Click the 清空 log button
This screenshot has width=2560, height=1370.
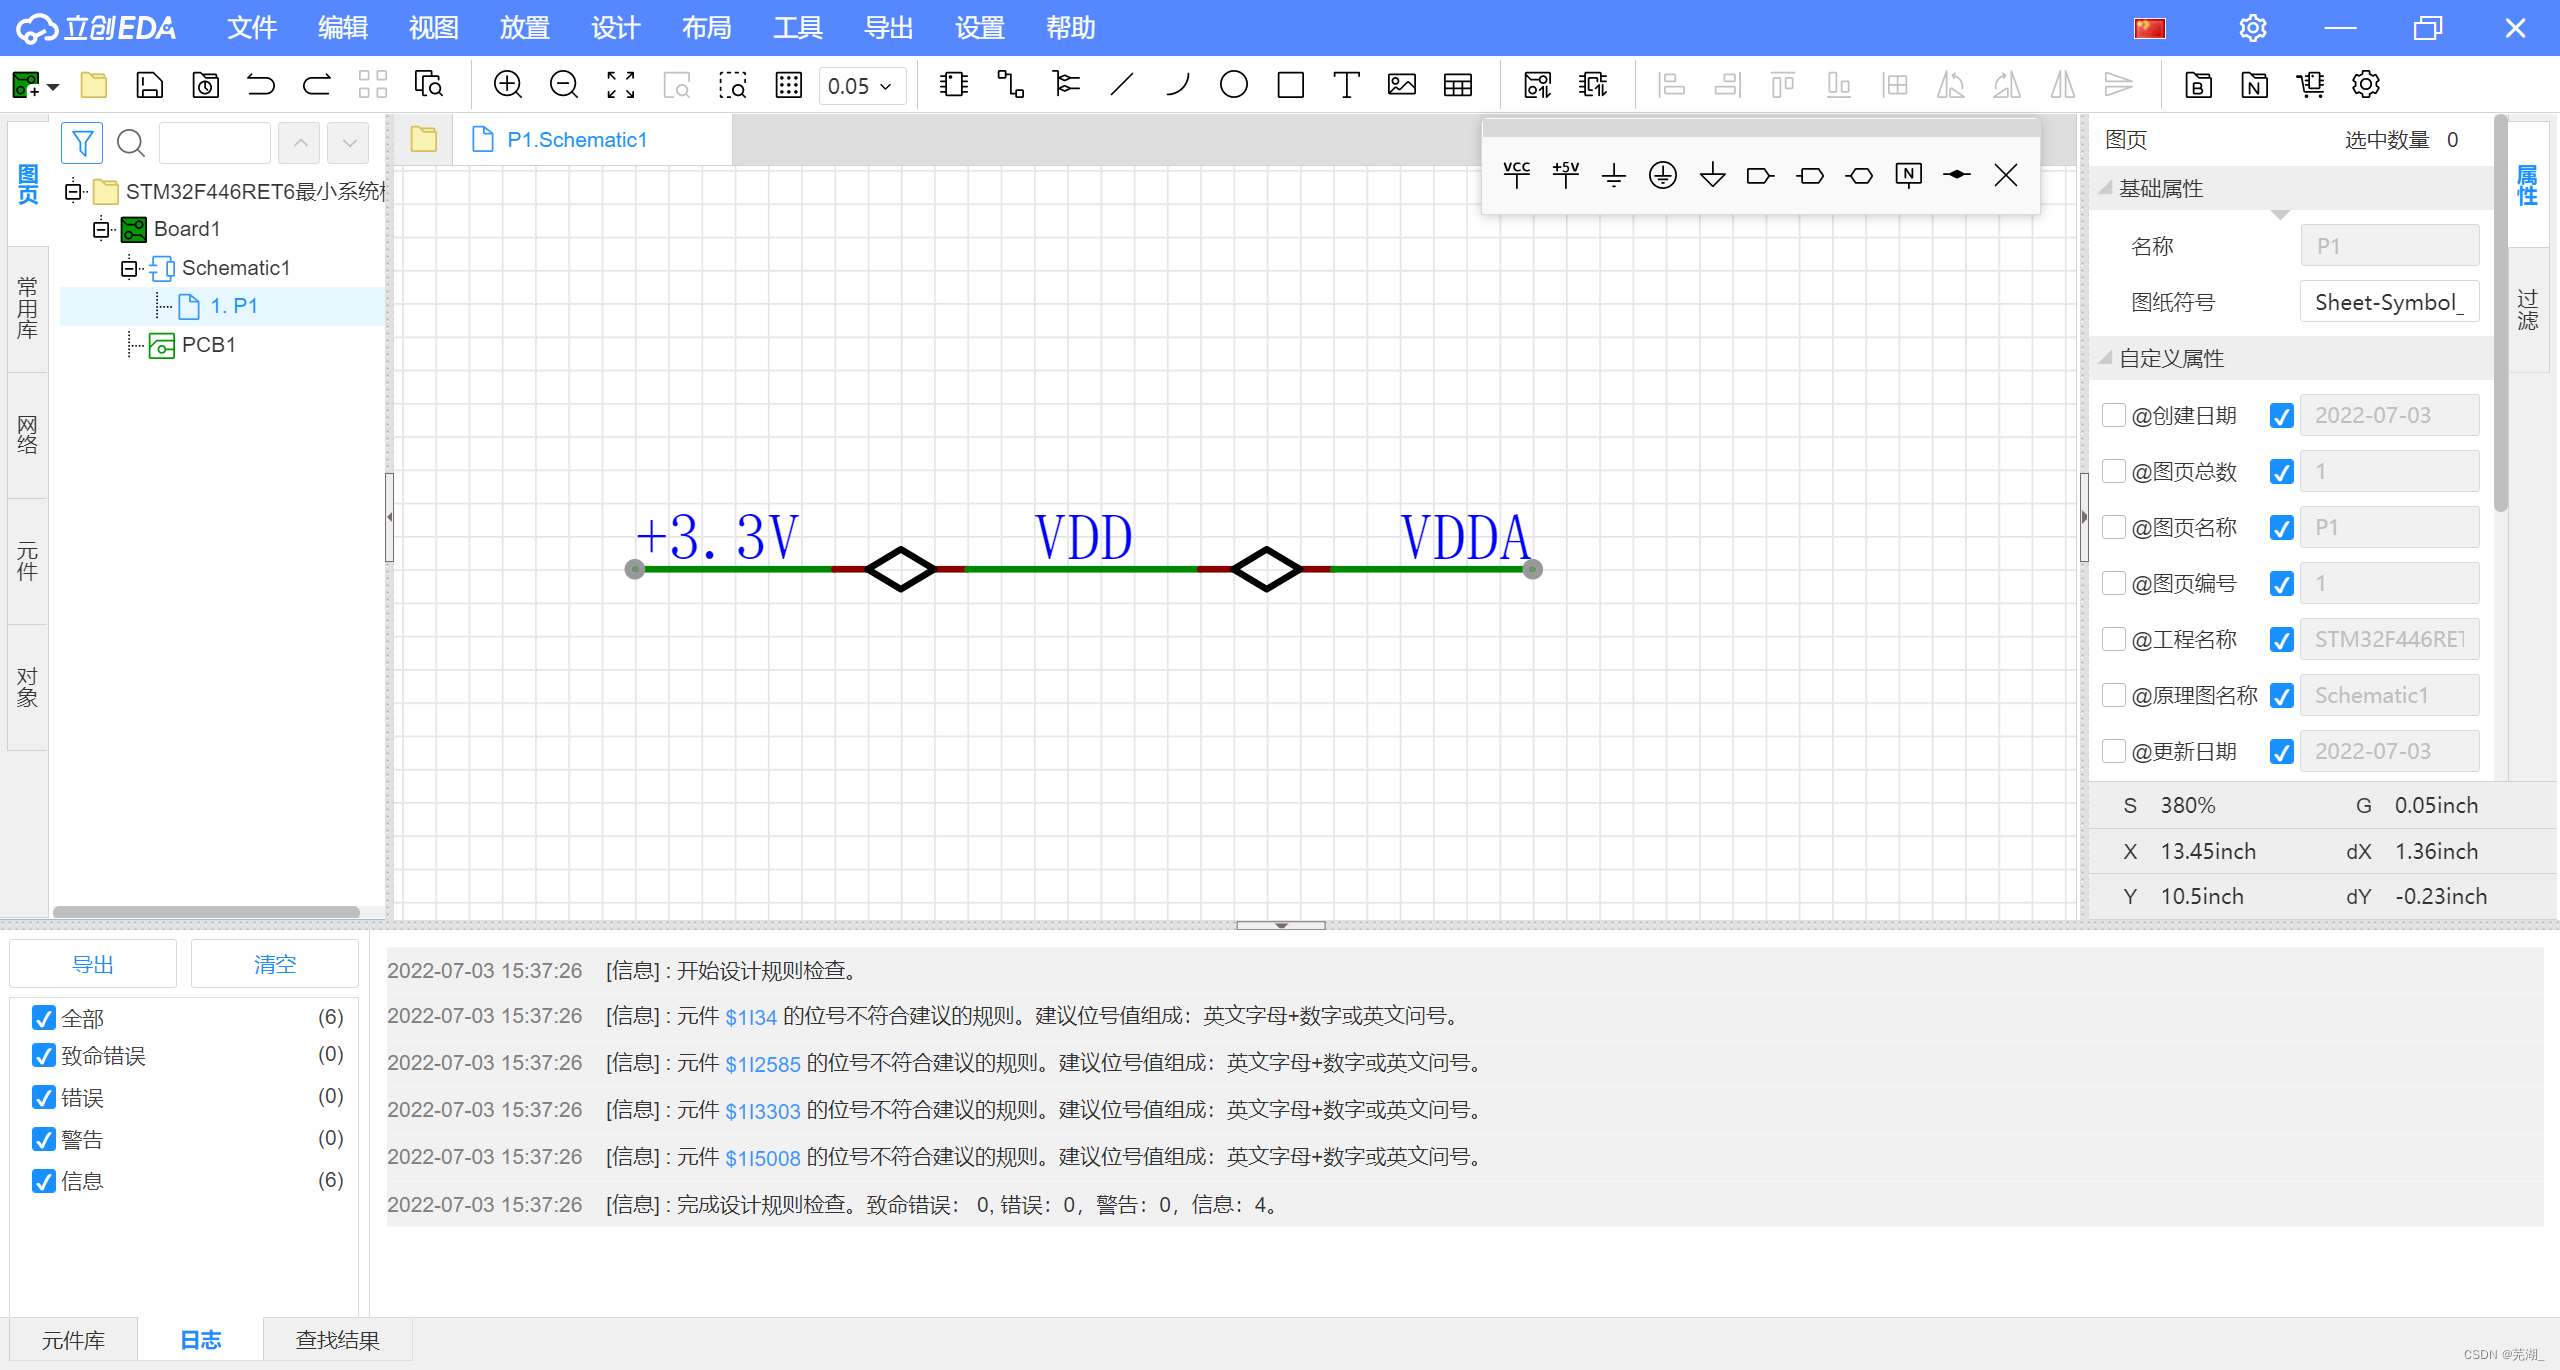pos(274,964)
